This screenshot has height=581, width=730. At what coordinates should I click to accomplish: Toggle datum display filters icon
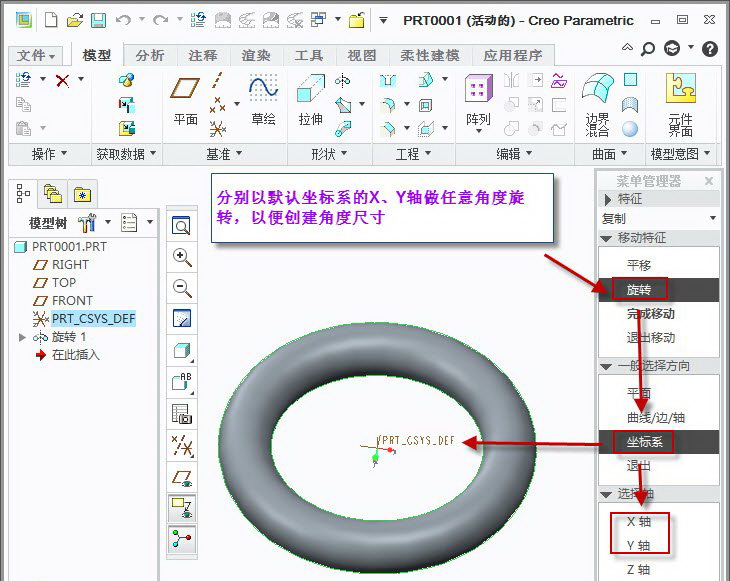tap(182, 445)
